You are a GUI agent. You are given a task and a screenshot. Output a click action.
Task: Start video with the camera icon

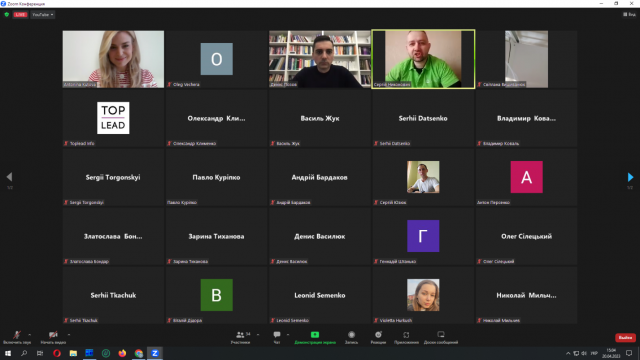[x=53, y=337]
